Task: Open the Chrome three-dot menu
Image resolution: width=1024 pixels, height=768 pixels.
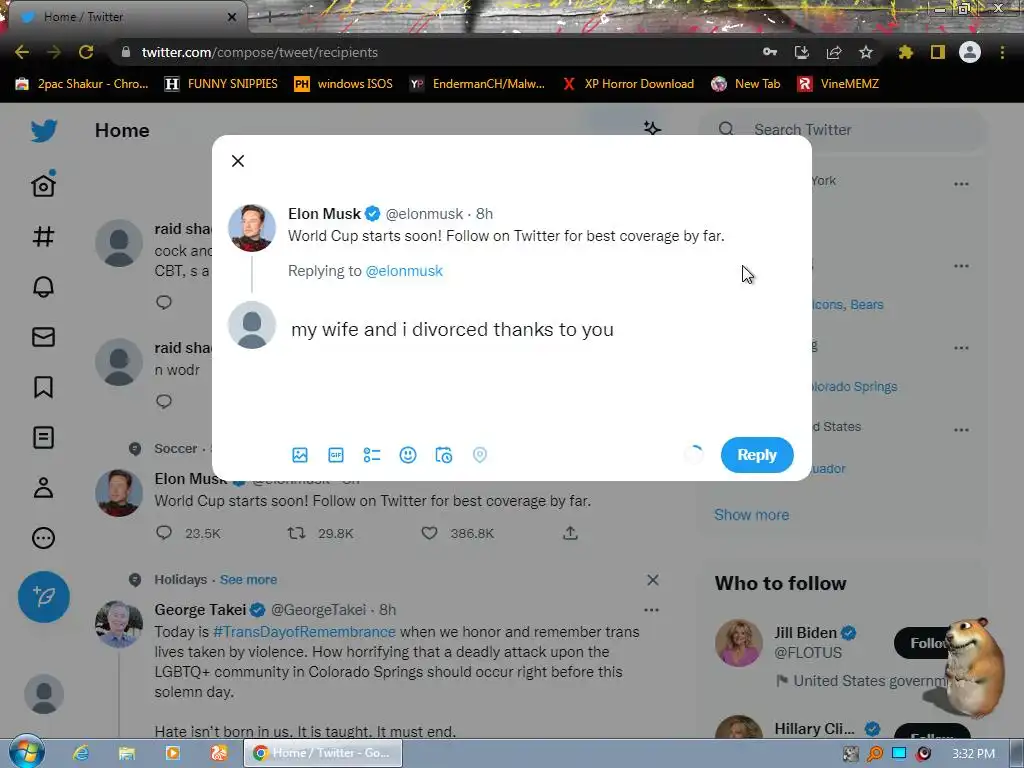Action: click(x=1002, y=52)
